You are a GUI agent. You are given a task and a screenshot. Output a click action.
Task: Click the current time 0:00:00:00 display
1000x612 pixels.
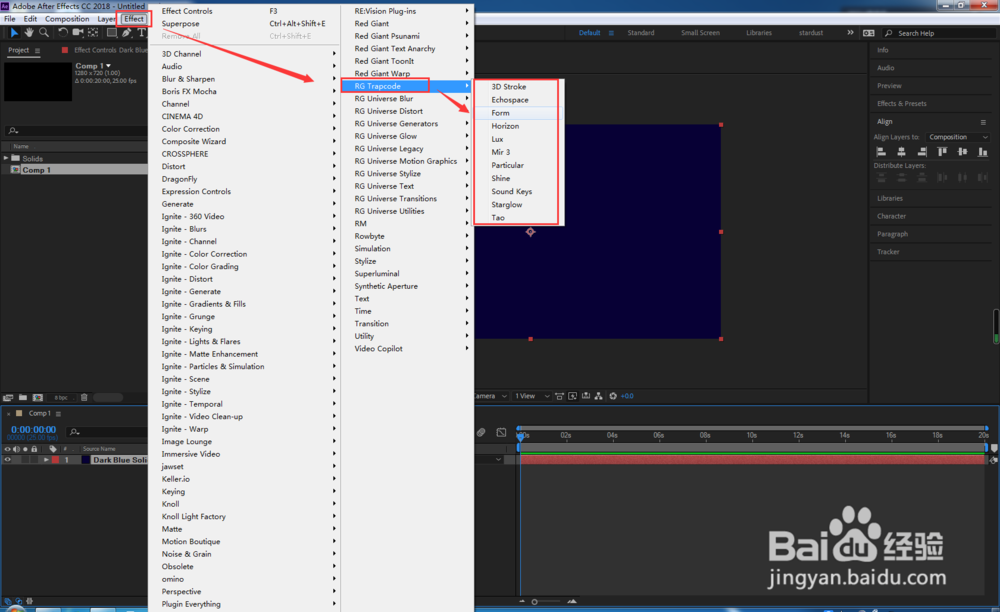click(x=33, y=430)
